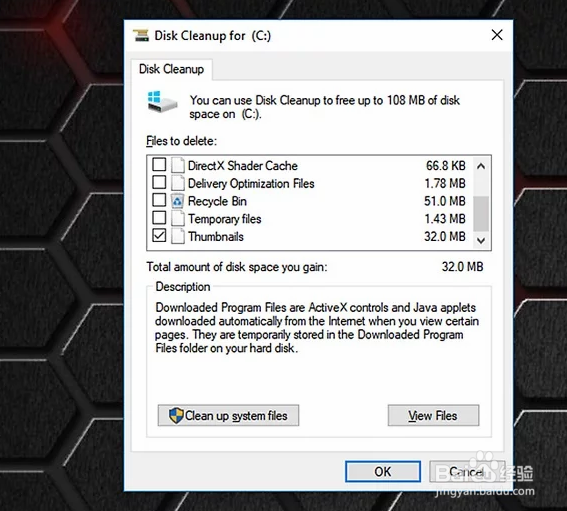Click the 32.0 MB Thumbnails size

[x=445, y=237]
